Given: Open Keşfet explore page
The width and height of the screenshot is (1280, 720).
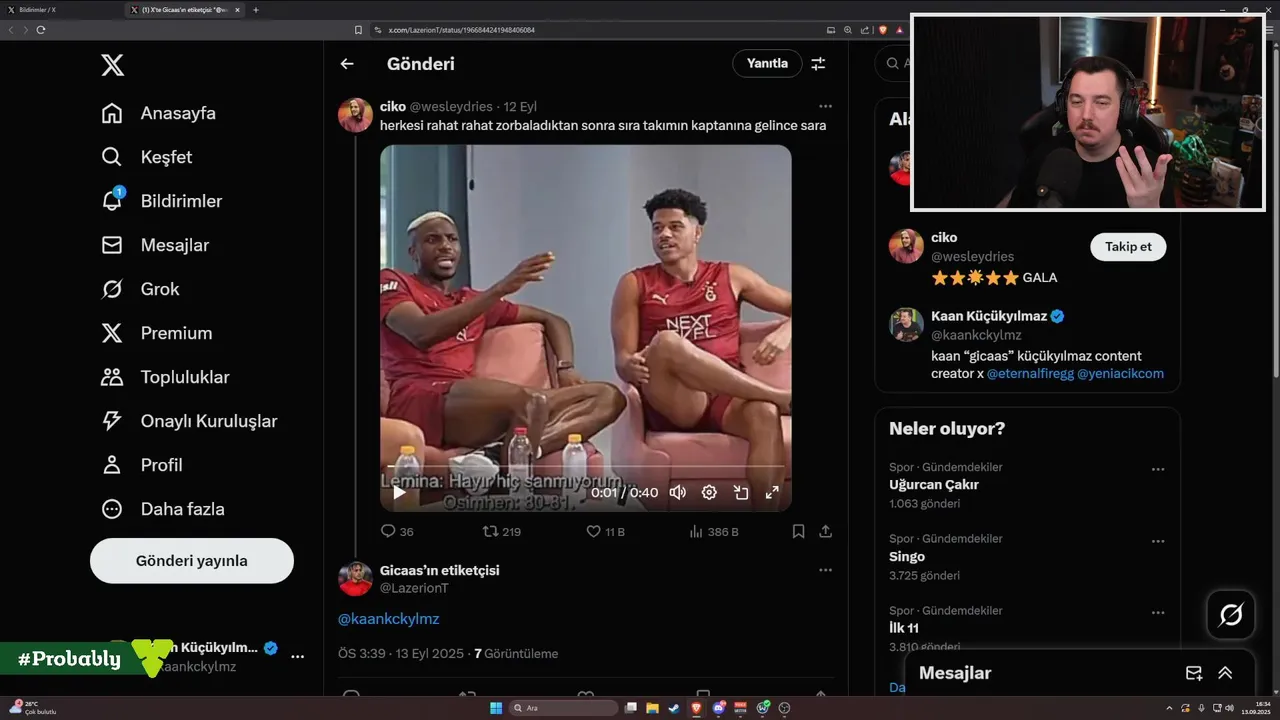Looking at the screenshot, I should (147, 157).
